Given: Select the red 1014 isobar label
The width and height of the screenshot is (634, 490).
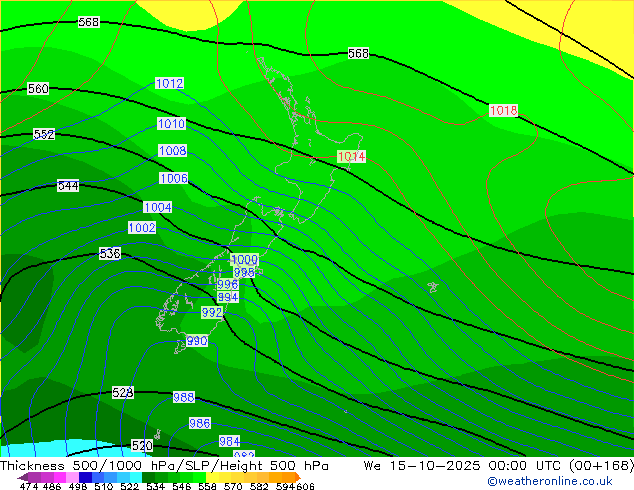Looking at the screenshot, I should point(352,156).
